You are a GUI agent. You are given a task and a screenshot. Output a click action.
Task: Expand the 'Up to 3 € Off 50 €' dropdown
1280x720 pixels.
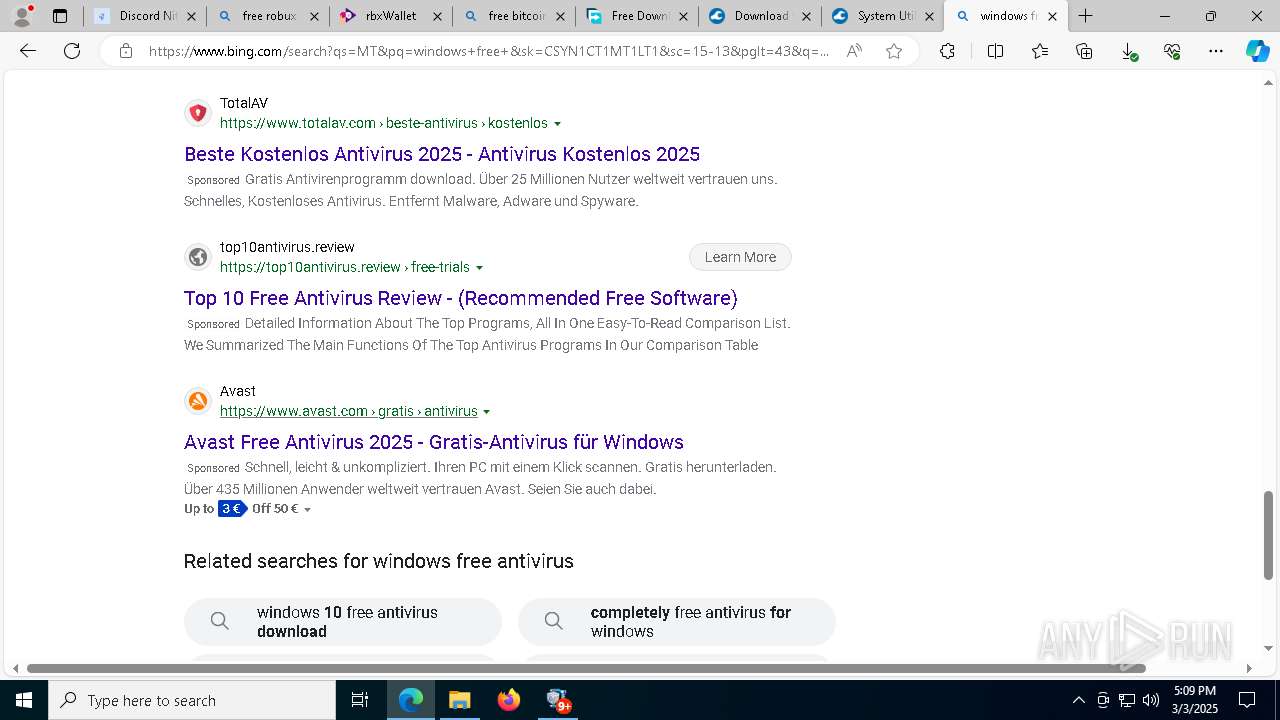tap(307, 509)
